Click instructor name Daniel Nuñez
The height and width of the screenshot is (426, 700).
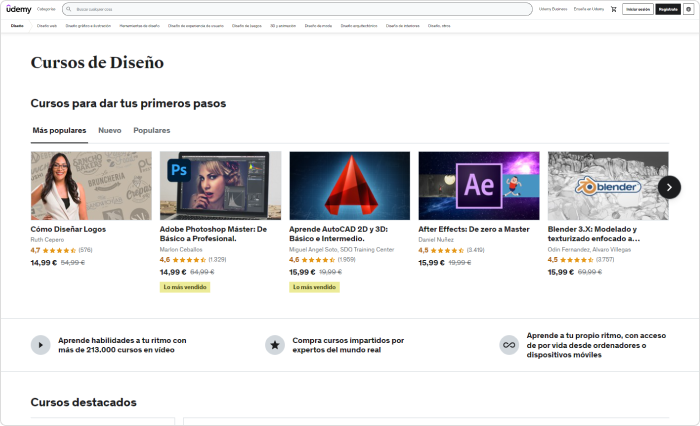coord(436,240)
